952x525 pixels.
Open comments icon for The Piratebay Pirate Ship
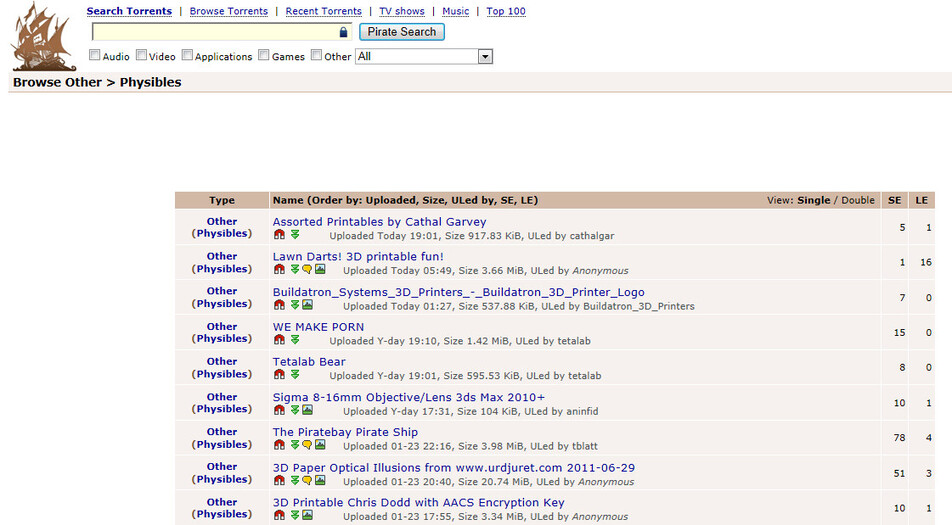[307, 445]
